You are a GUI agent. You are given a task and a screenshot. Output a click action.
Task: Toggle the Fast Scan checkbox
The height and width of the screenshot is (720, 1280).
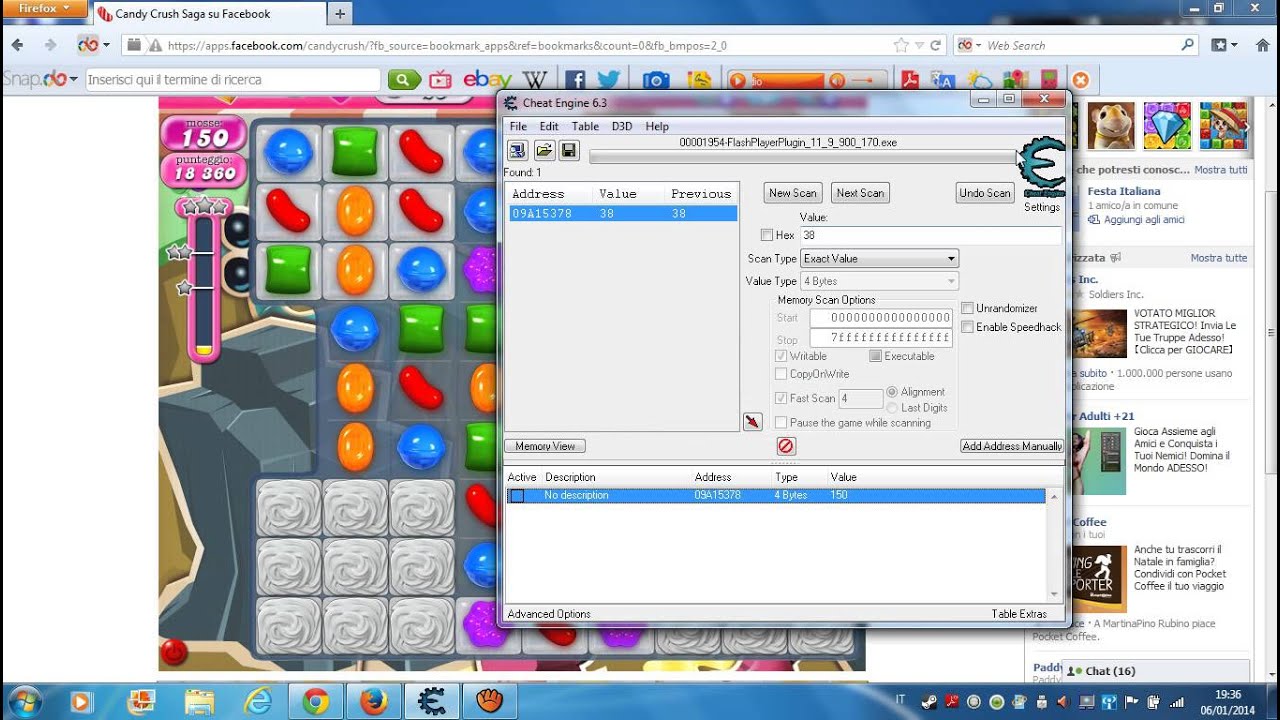click(x=781, y=398)
